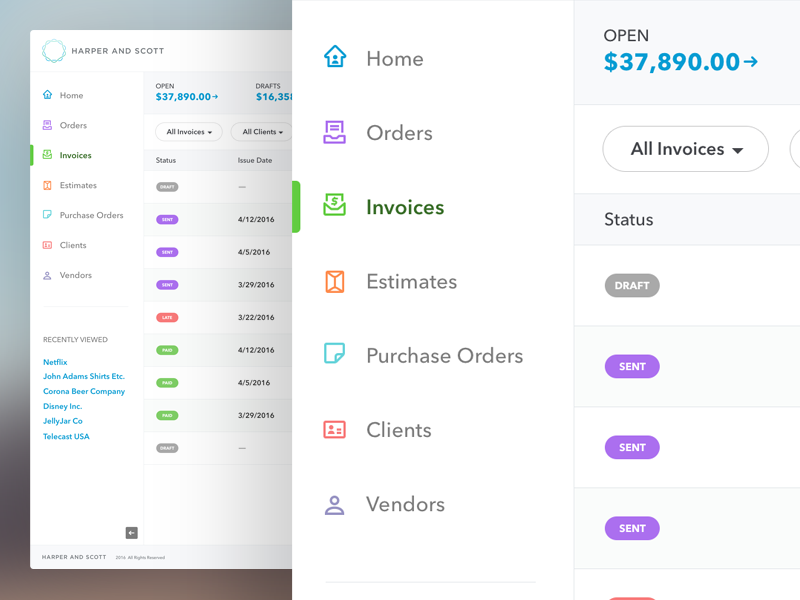Click the large teal Purchase Orders icon

point(335,353)
